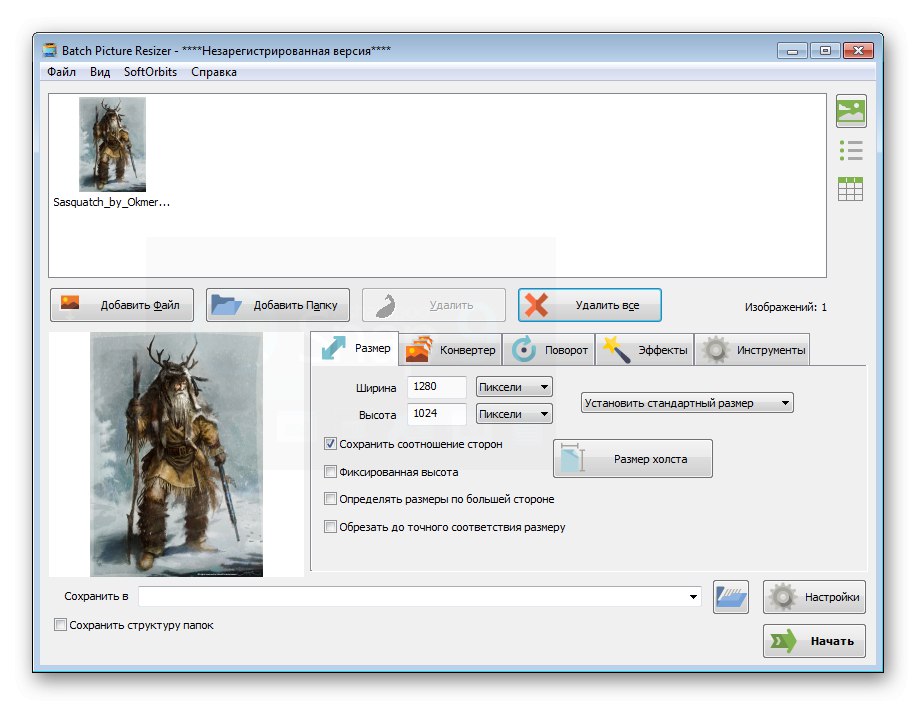Open the Эффекты tab
The image size is (916, 705).
pos(644,350)
